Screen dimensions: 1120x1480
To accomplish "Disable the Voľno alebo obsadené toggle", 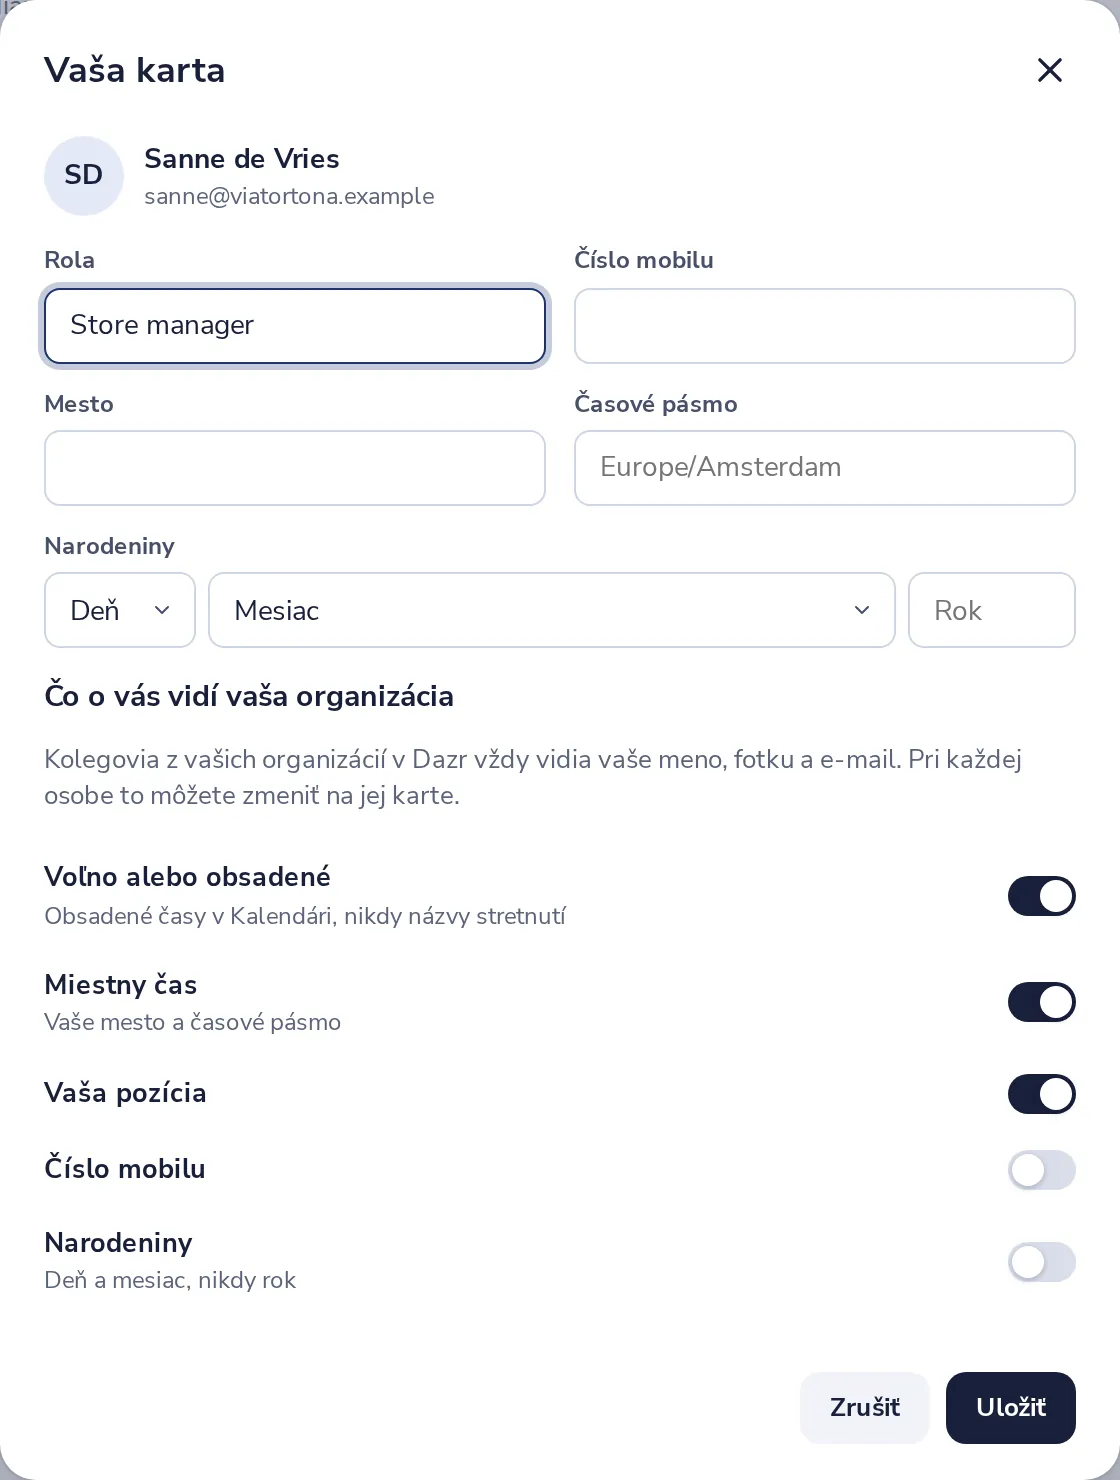I will point(1041,896).
